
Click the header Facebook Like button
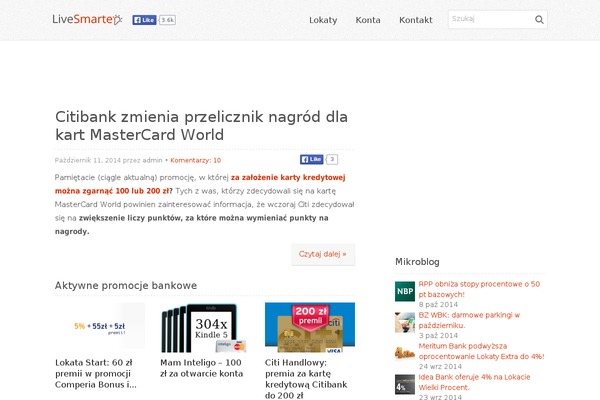pos(144,20)
